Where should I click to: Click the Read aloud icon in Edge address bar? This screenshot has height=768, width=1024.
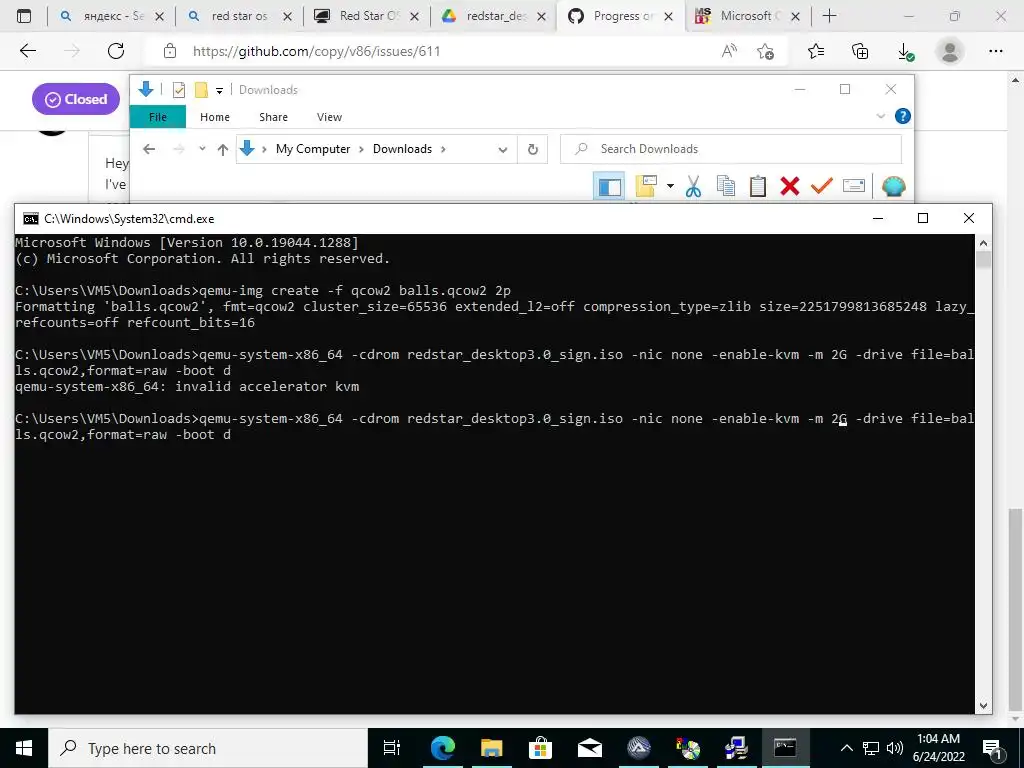click(x=729, y=51)
